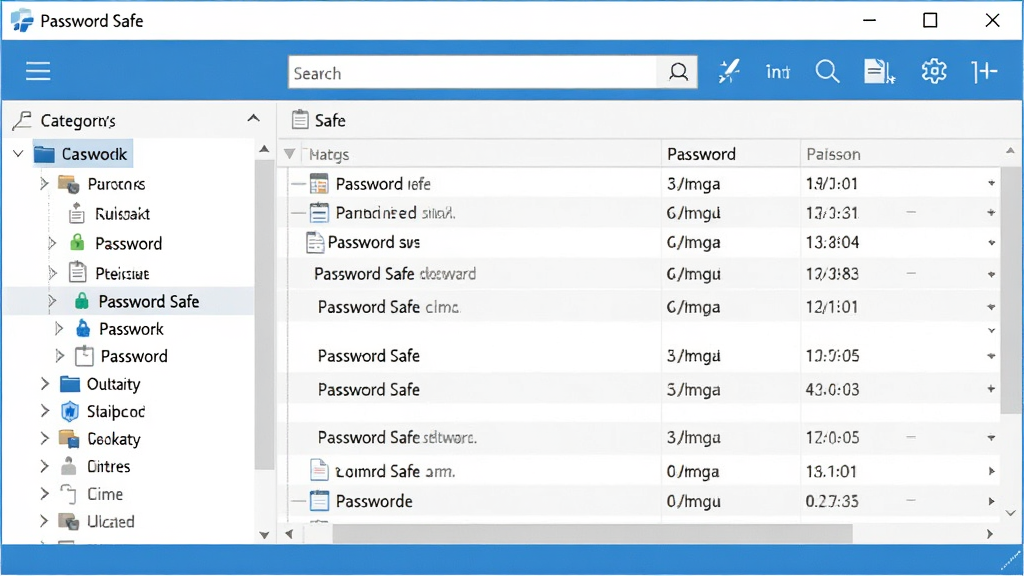Click the tree panel scroll up arrow
This screenshot has width=1024, height=576.
(x=264, y=149)
